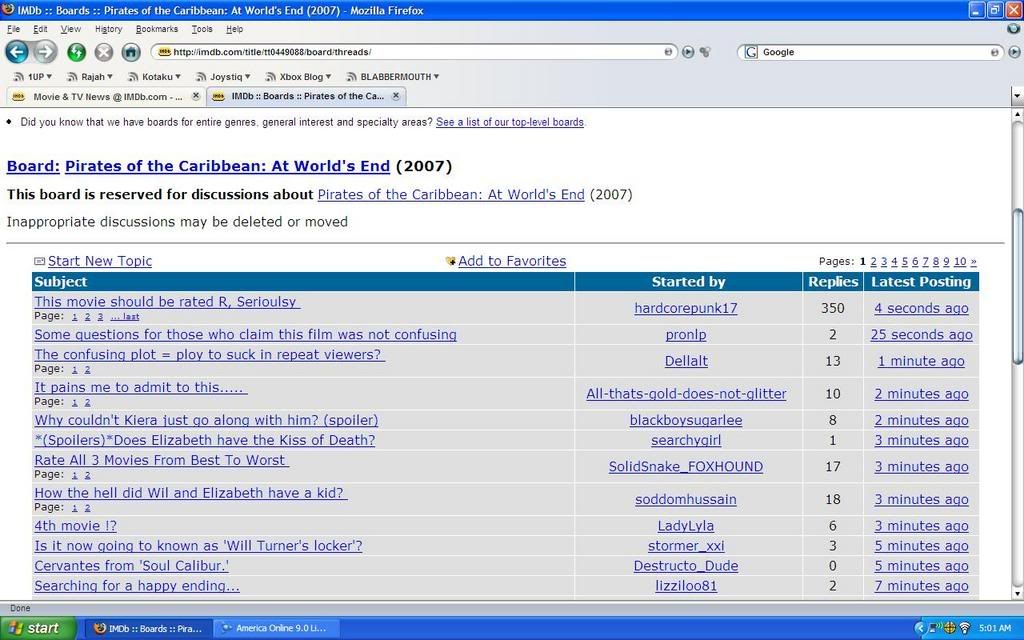Open the Tools menu

202,29
